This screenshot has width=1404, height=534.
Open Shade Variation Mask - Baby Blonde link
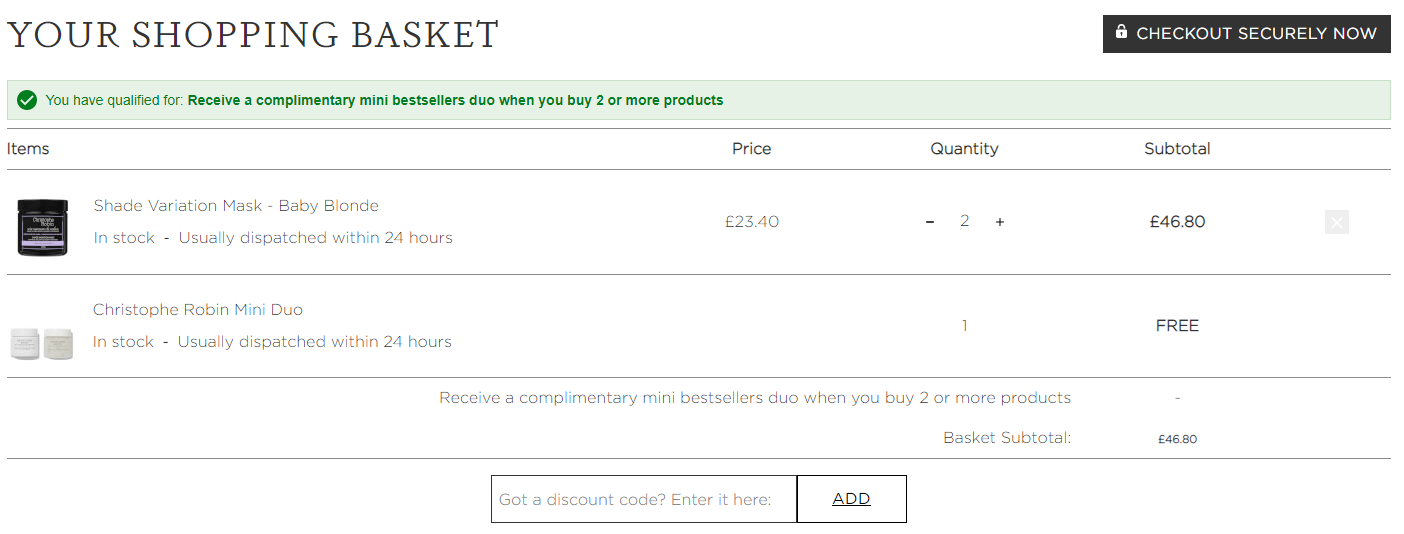tap(236, 206)
